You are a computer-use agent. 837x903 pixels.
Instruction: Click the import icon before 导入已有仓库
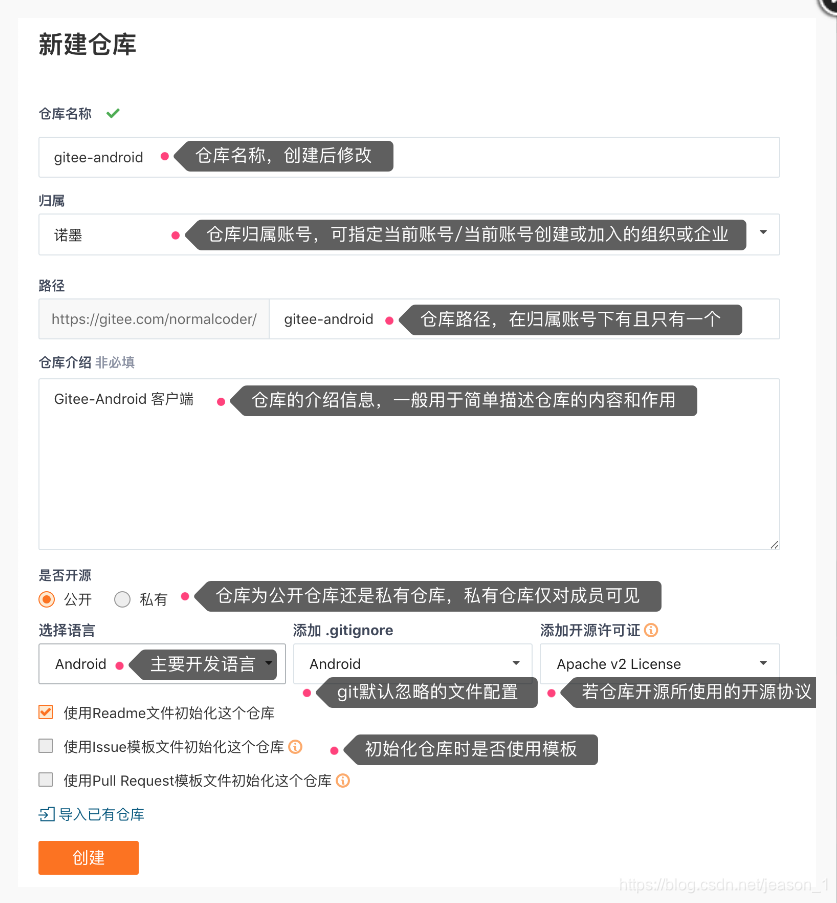point(46,814)
